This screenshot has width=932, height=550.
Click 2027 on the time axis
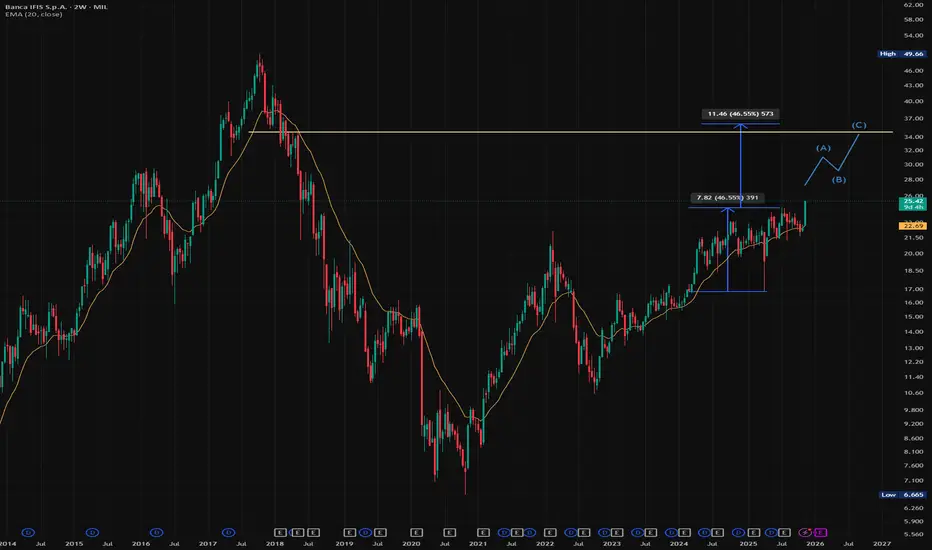click(x=881, y=543)
